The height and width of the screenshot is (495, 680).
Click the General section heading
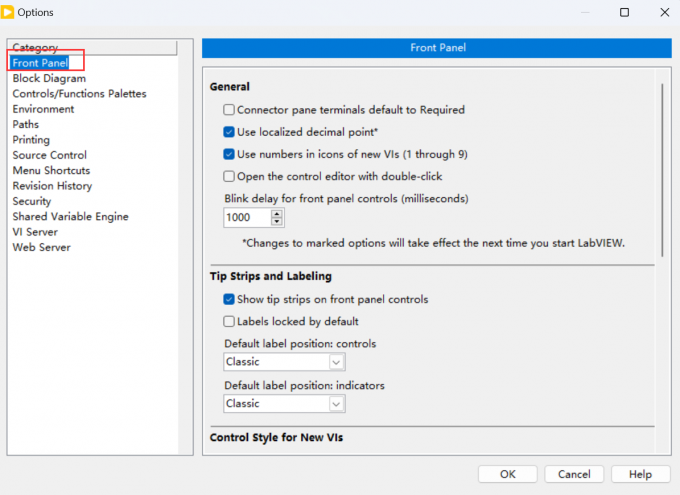click(x=229, y=87)
